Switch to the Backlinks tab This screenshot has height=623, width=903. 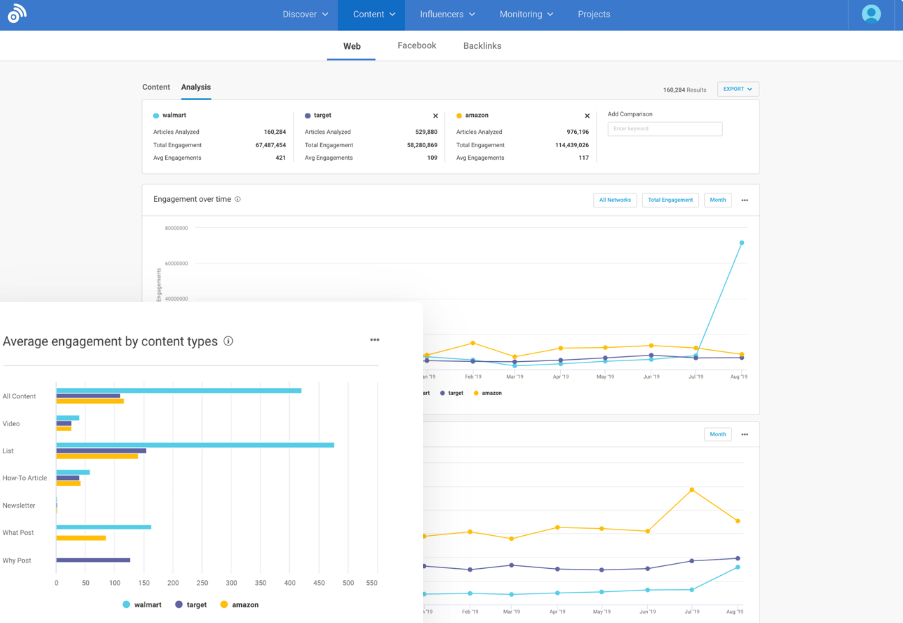[482, 46]
